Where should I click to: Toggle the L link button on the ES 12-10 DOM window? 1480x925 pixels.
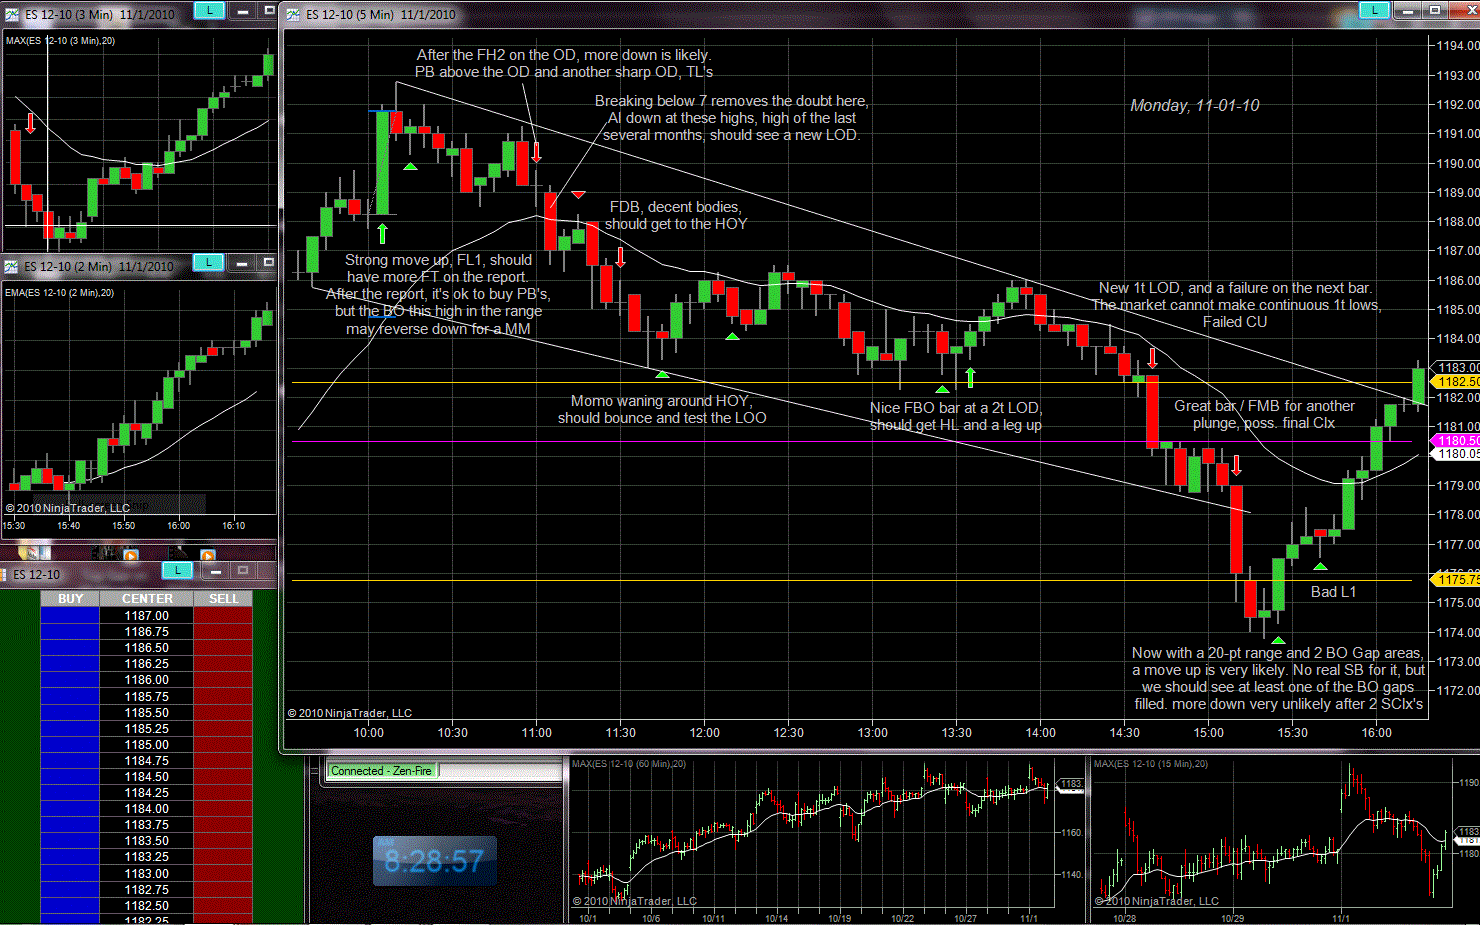pos(177,570)
